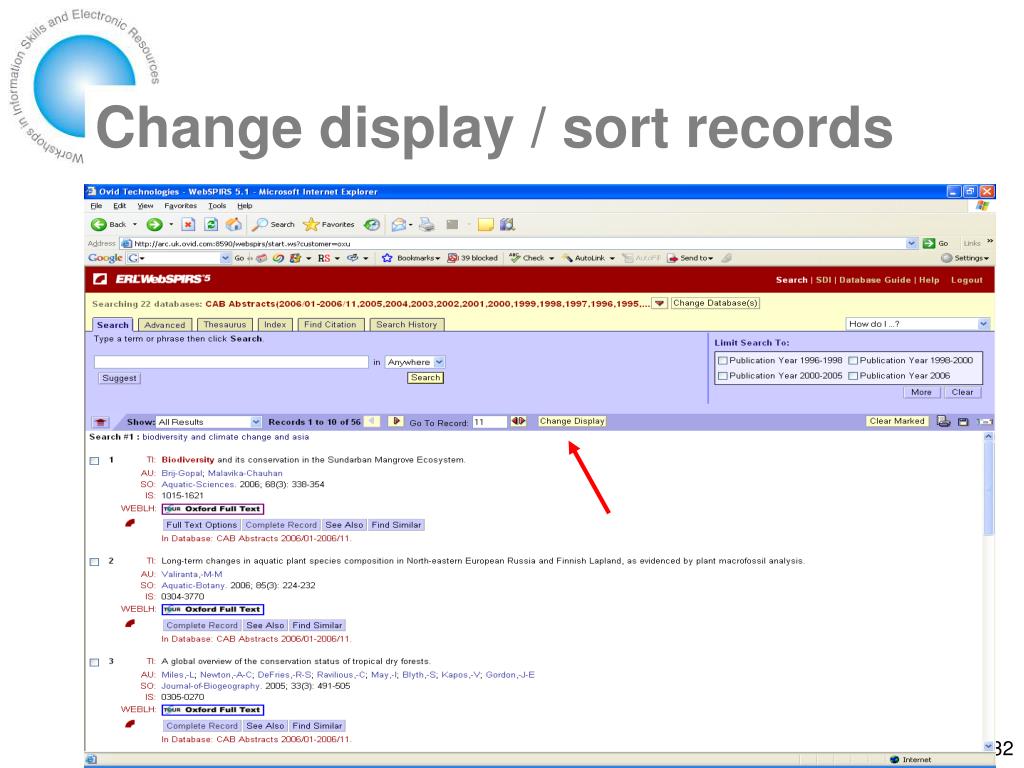The height and width of the screenshot is (768, 1024).
Task: Click the Change Database(s) button
Action: 715,303
